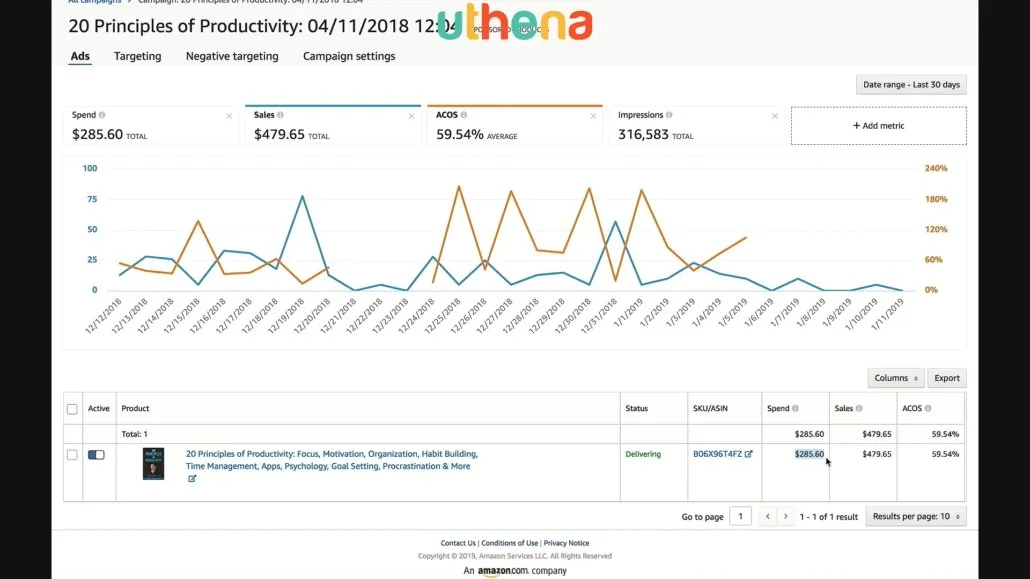
Task: Click the + Add metric box
Action: coord(878,126)
